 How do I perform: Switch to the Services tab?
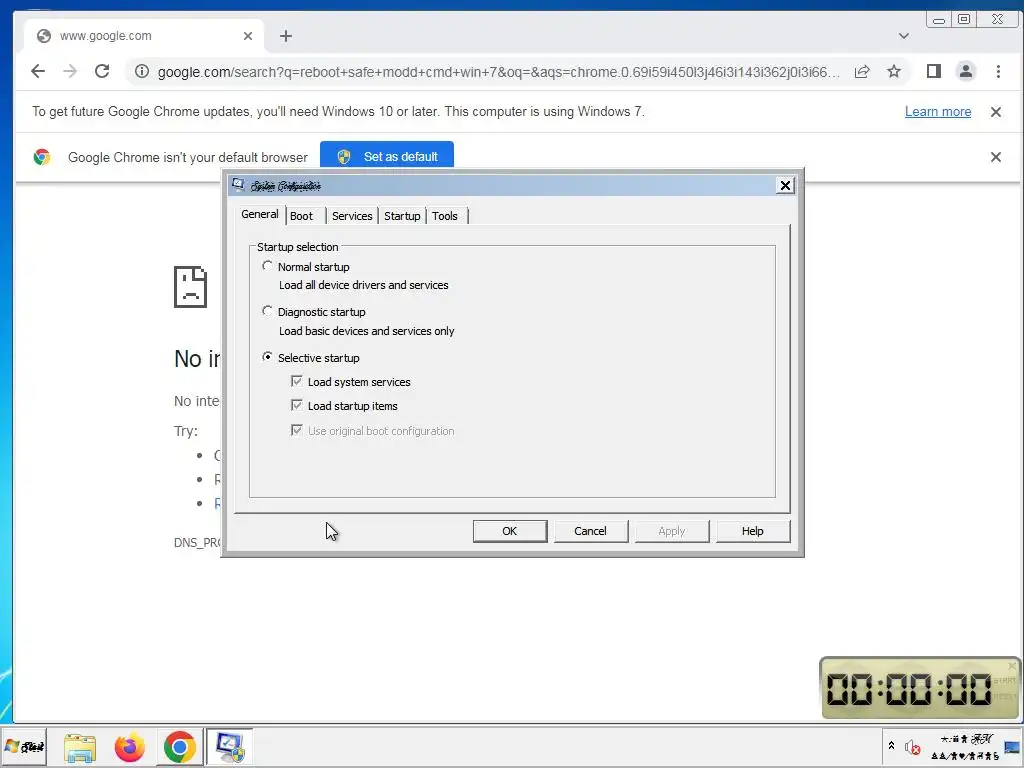click(352, 216)
